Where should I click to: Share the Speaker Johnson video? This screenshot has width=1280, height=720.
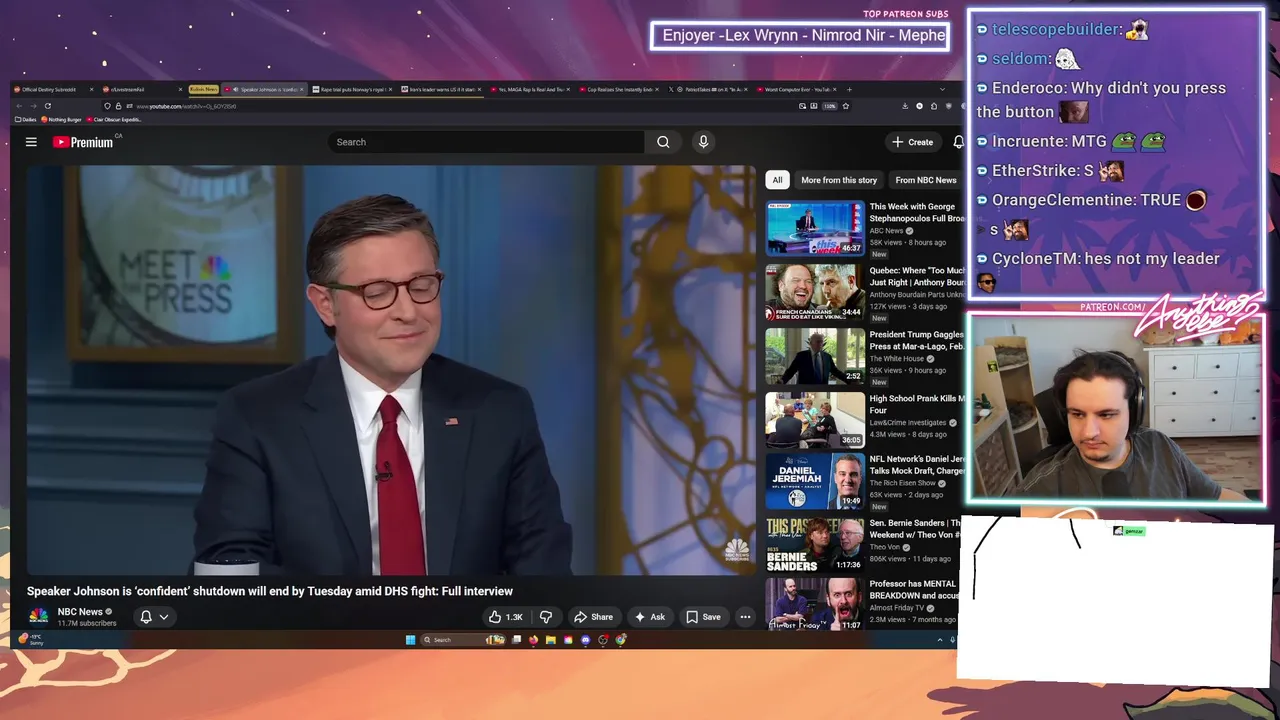click(x=593, y=617)
